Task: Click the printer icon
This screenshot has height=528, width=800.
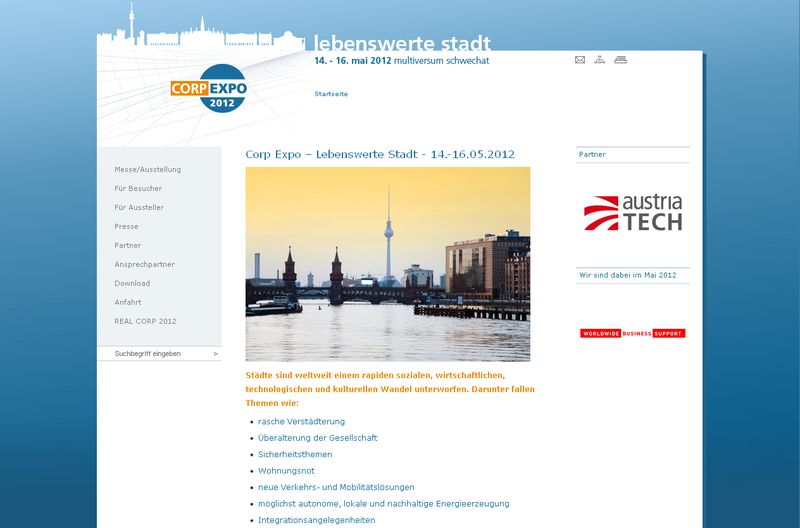Action: 620,60
